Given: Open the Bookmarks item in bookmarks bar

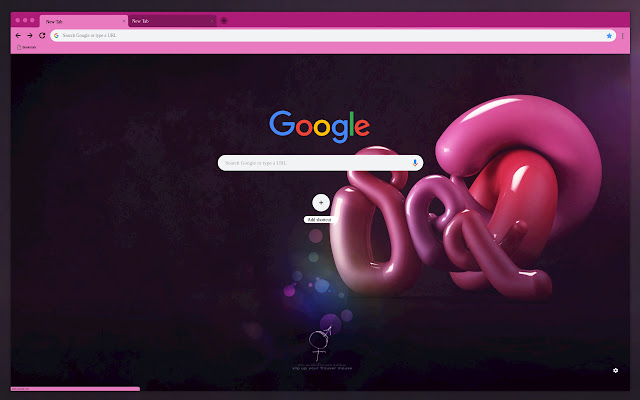Looking at the screenshot, I should click(x=27, y=47).
